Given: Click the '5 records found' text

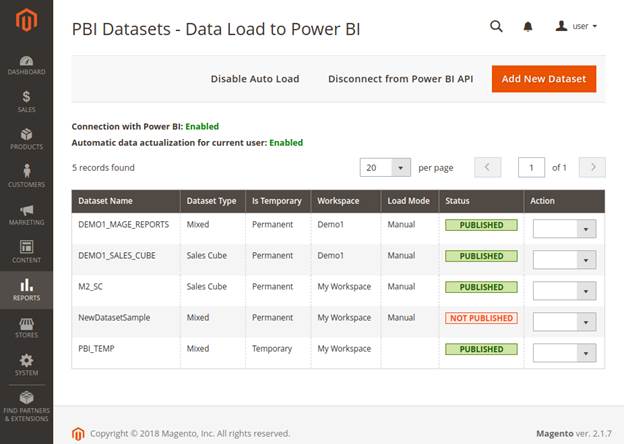Looking at the screenshot, I should click(x=103, y=167).
